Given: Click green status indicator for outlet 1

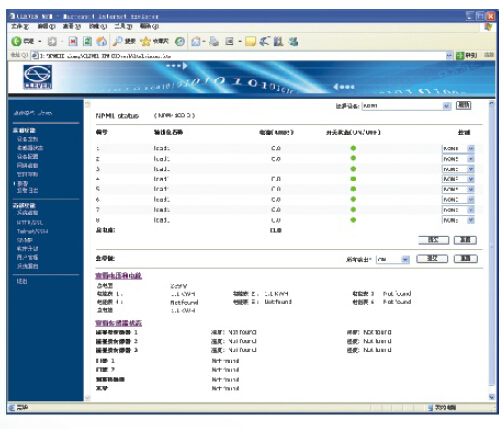Looking at the screenshot, I should click(353, 148).
